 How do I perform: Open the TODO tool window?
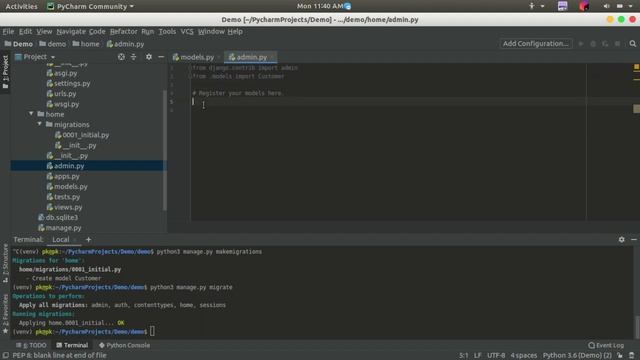(x=32, y=345)
